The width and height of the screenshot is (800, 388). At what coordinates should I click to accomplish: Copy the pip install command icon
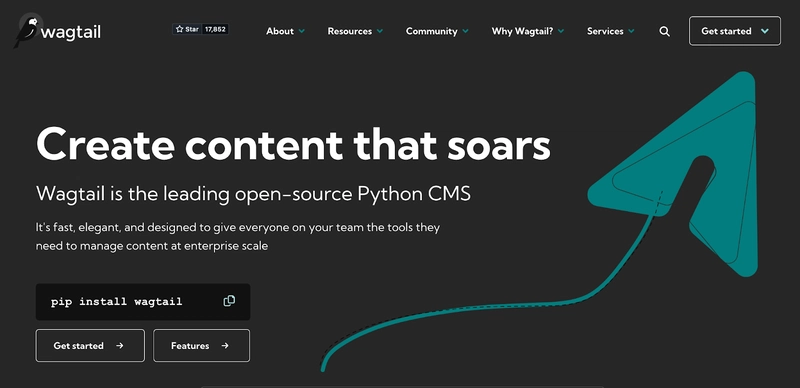click(x=230, y=301)
